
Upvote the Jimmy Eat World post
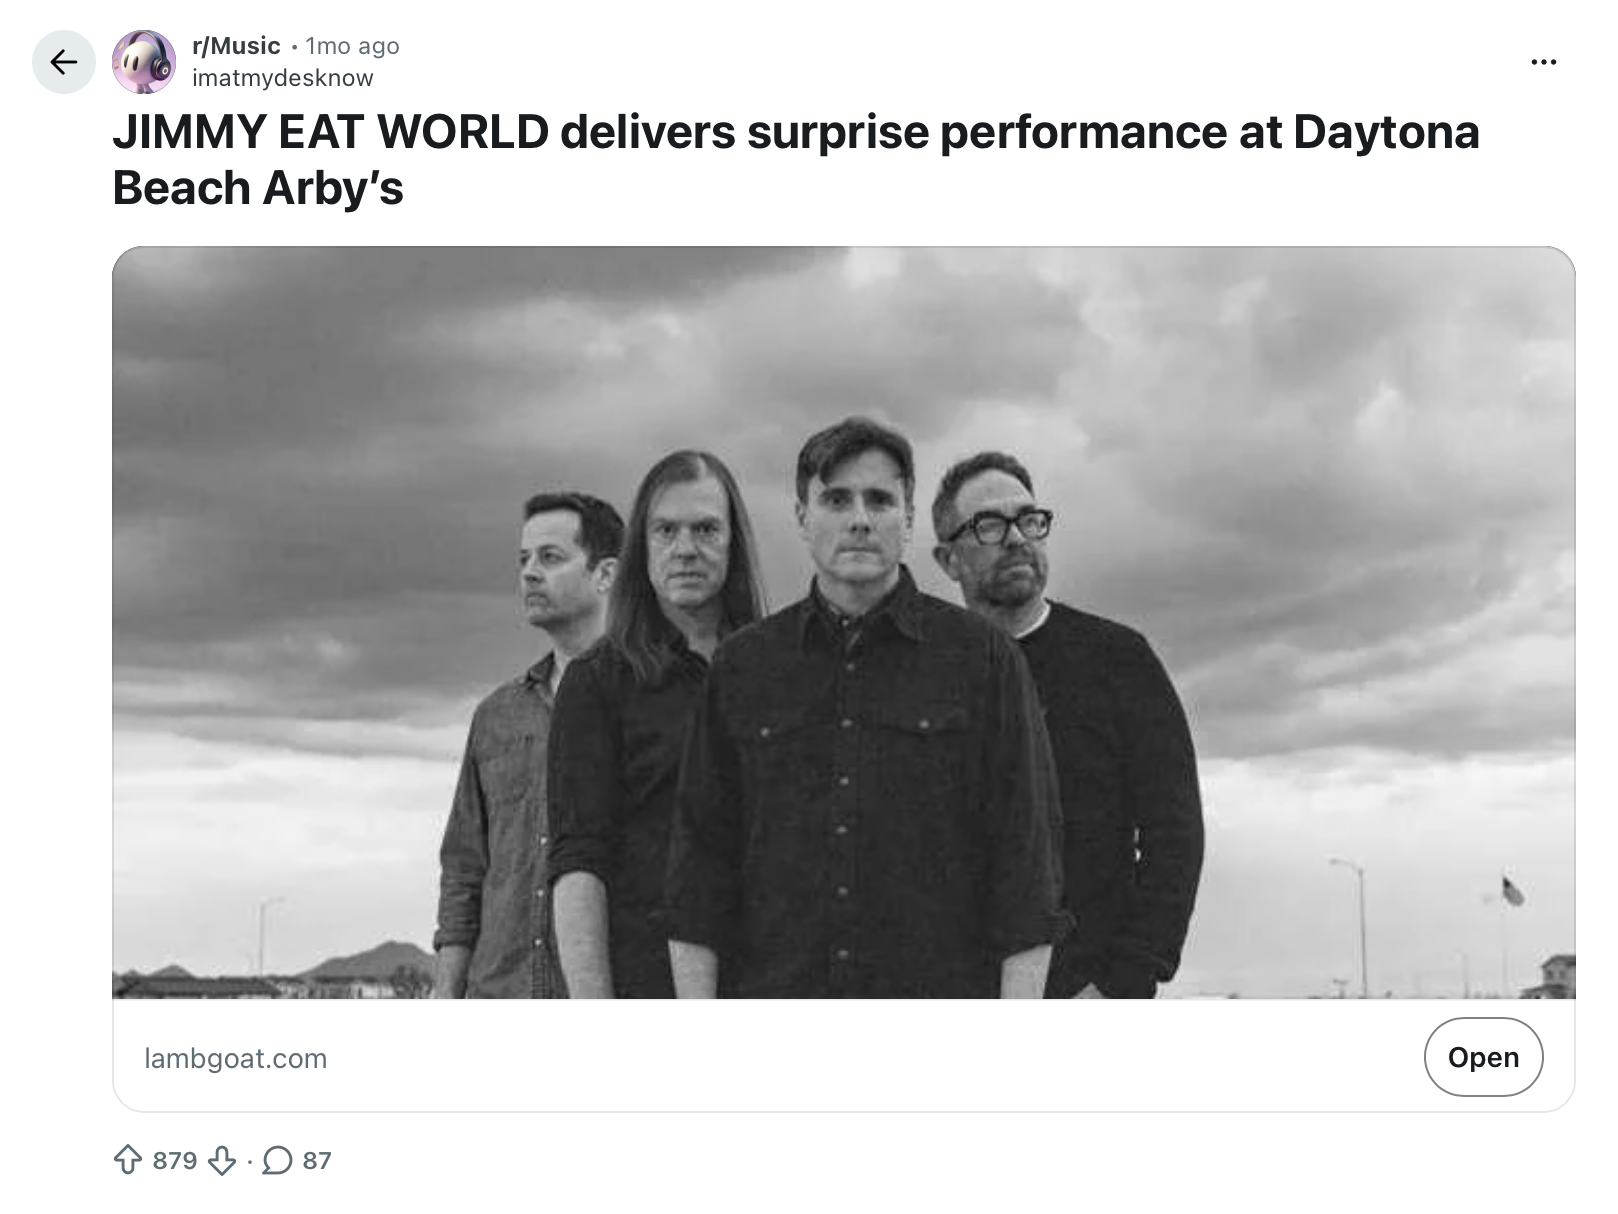tap(128, 1160)
